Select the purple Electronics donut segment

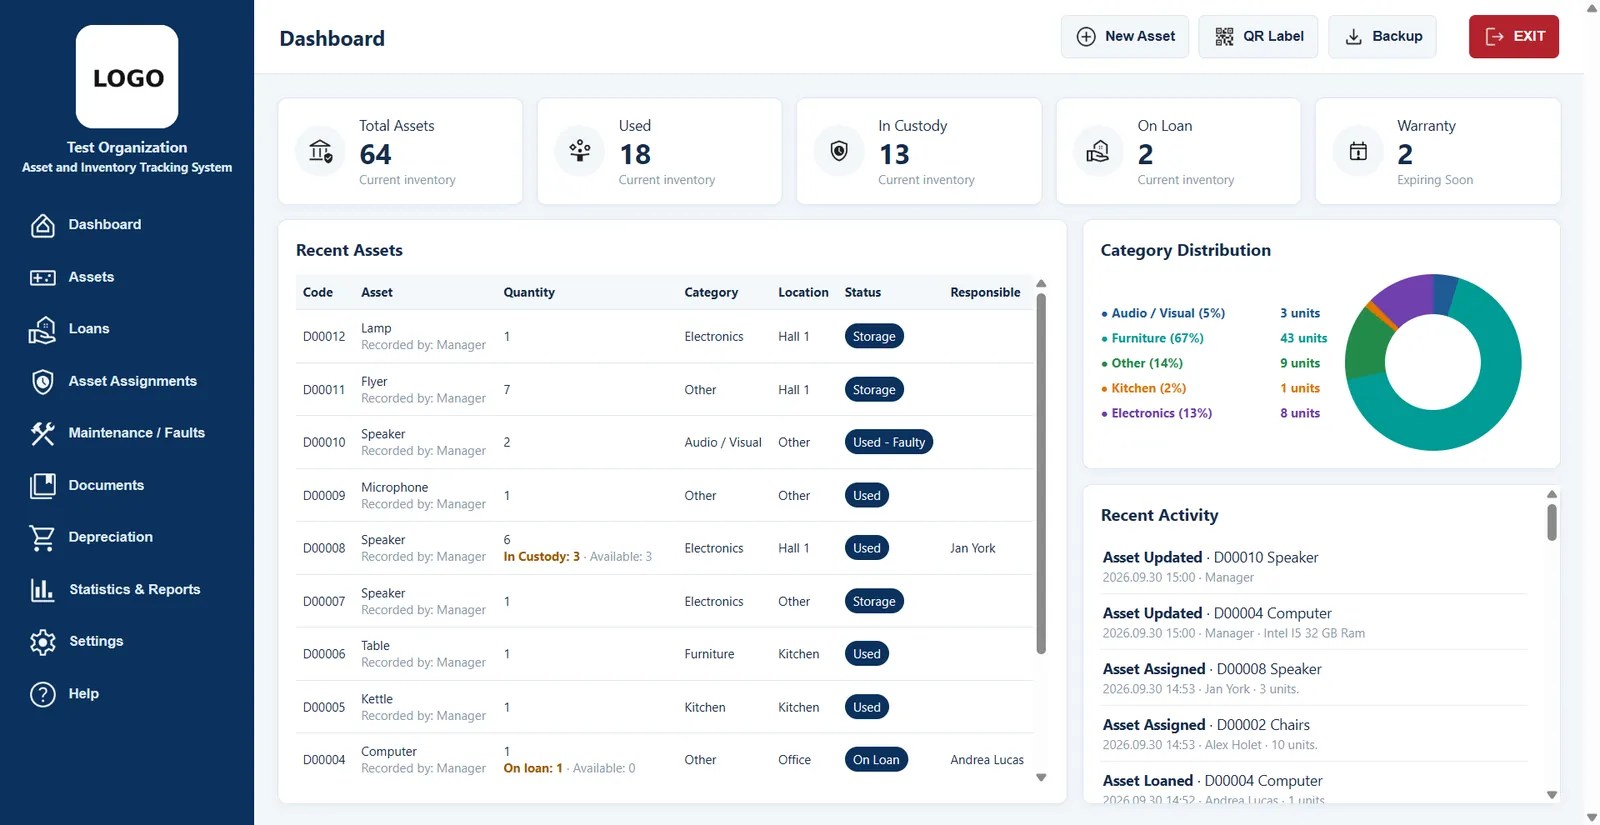click(1405, 297)
